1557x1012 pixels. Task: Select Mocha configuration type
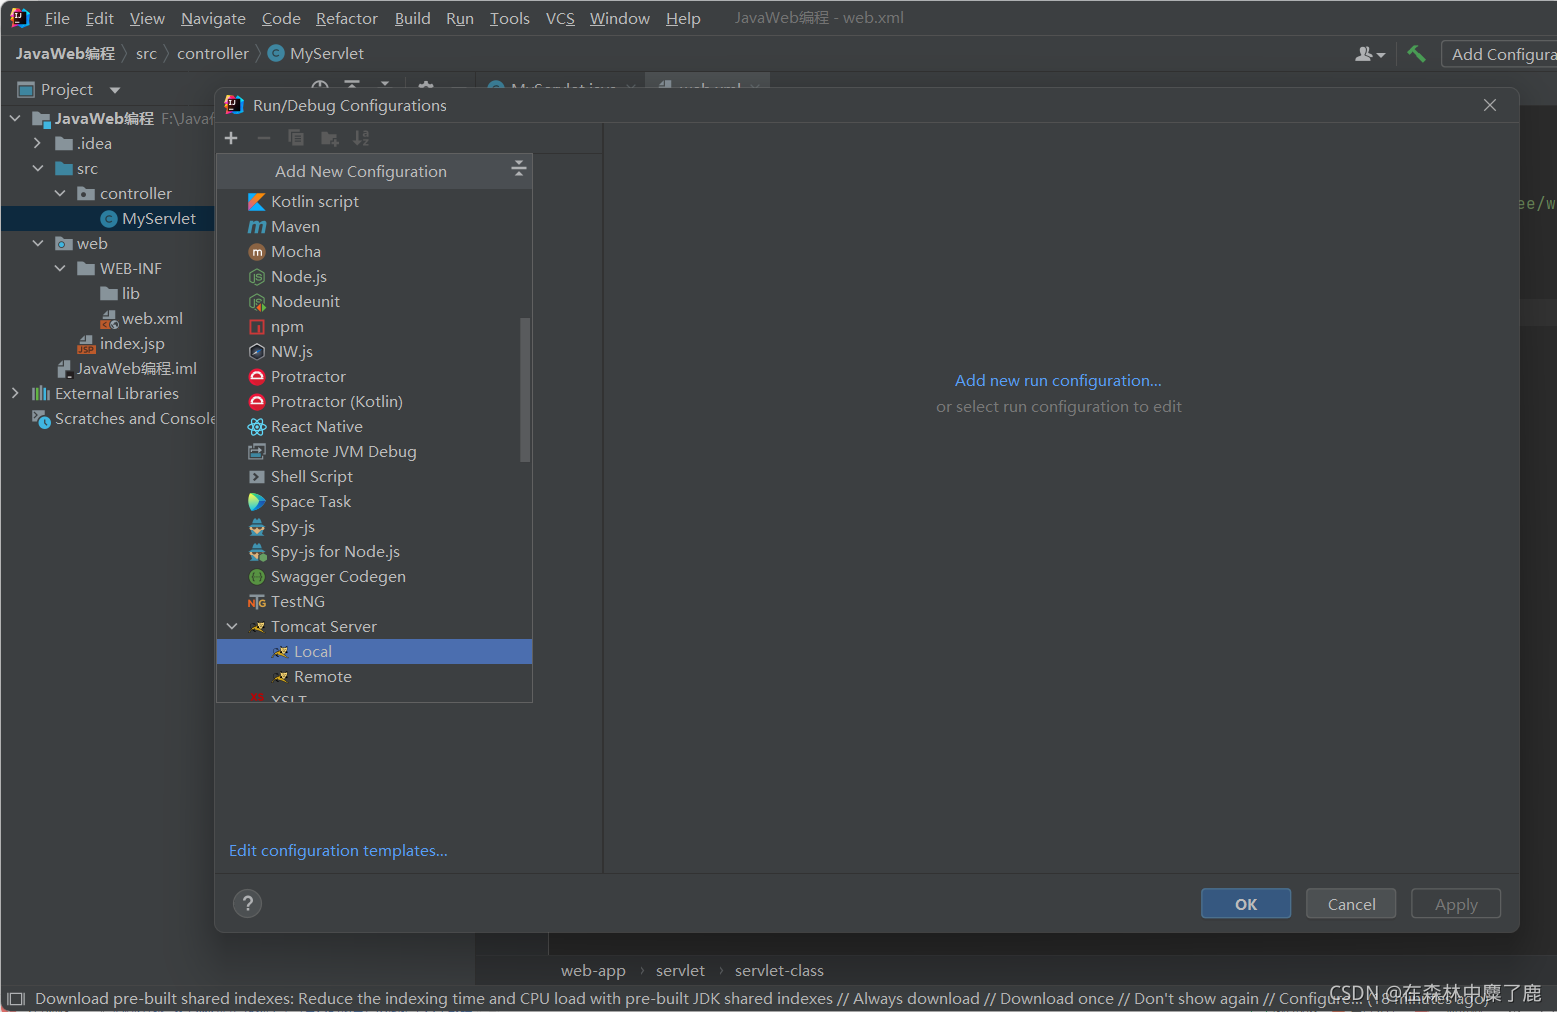374,252
